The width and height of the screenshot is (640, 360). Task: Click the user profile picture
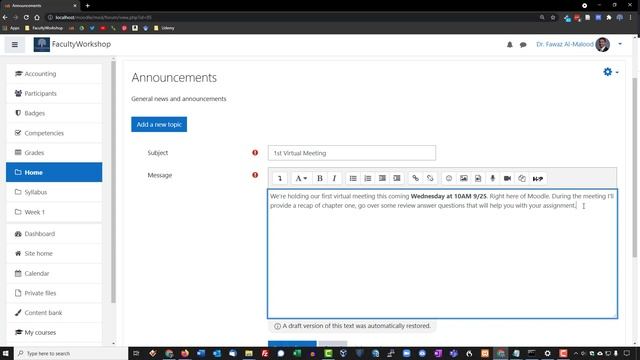[x=602, y=44]
